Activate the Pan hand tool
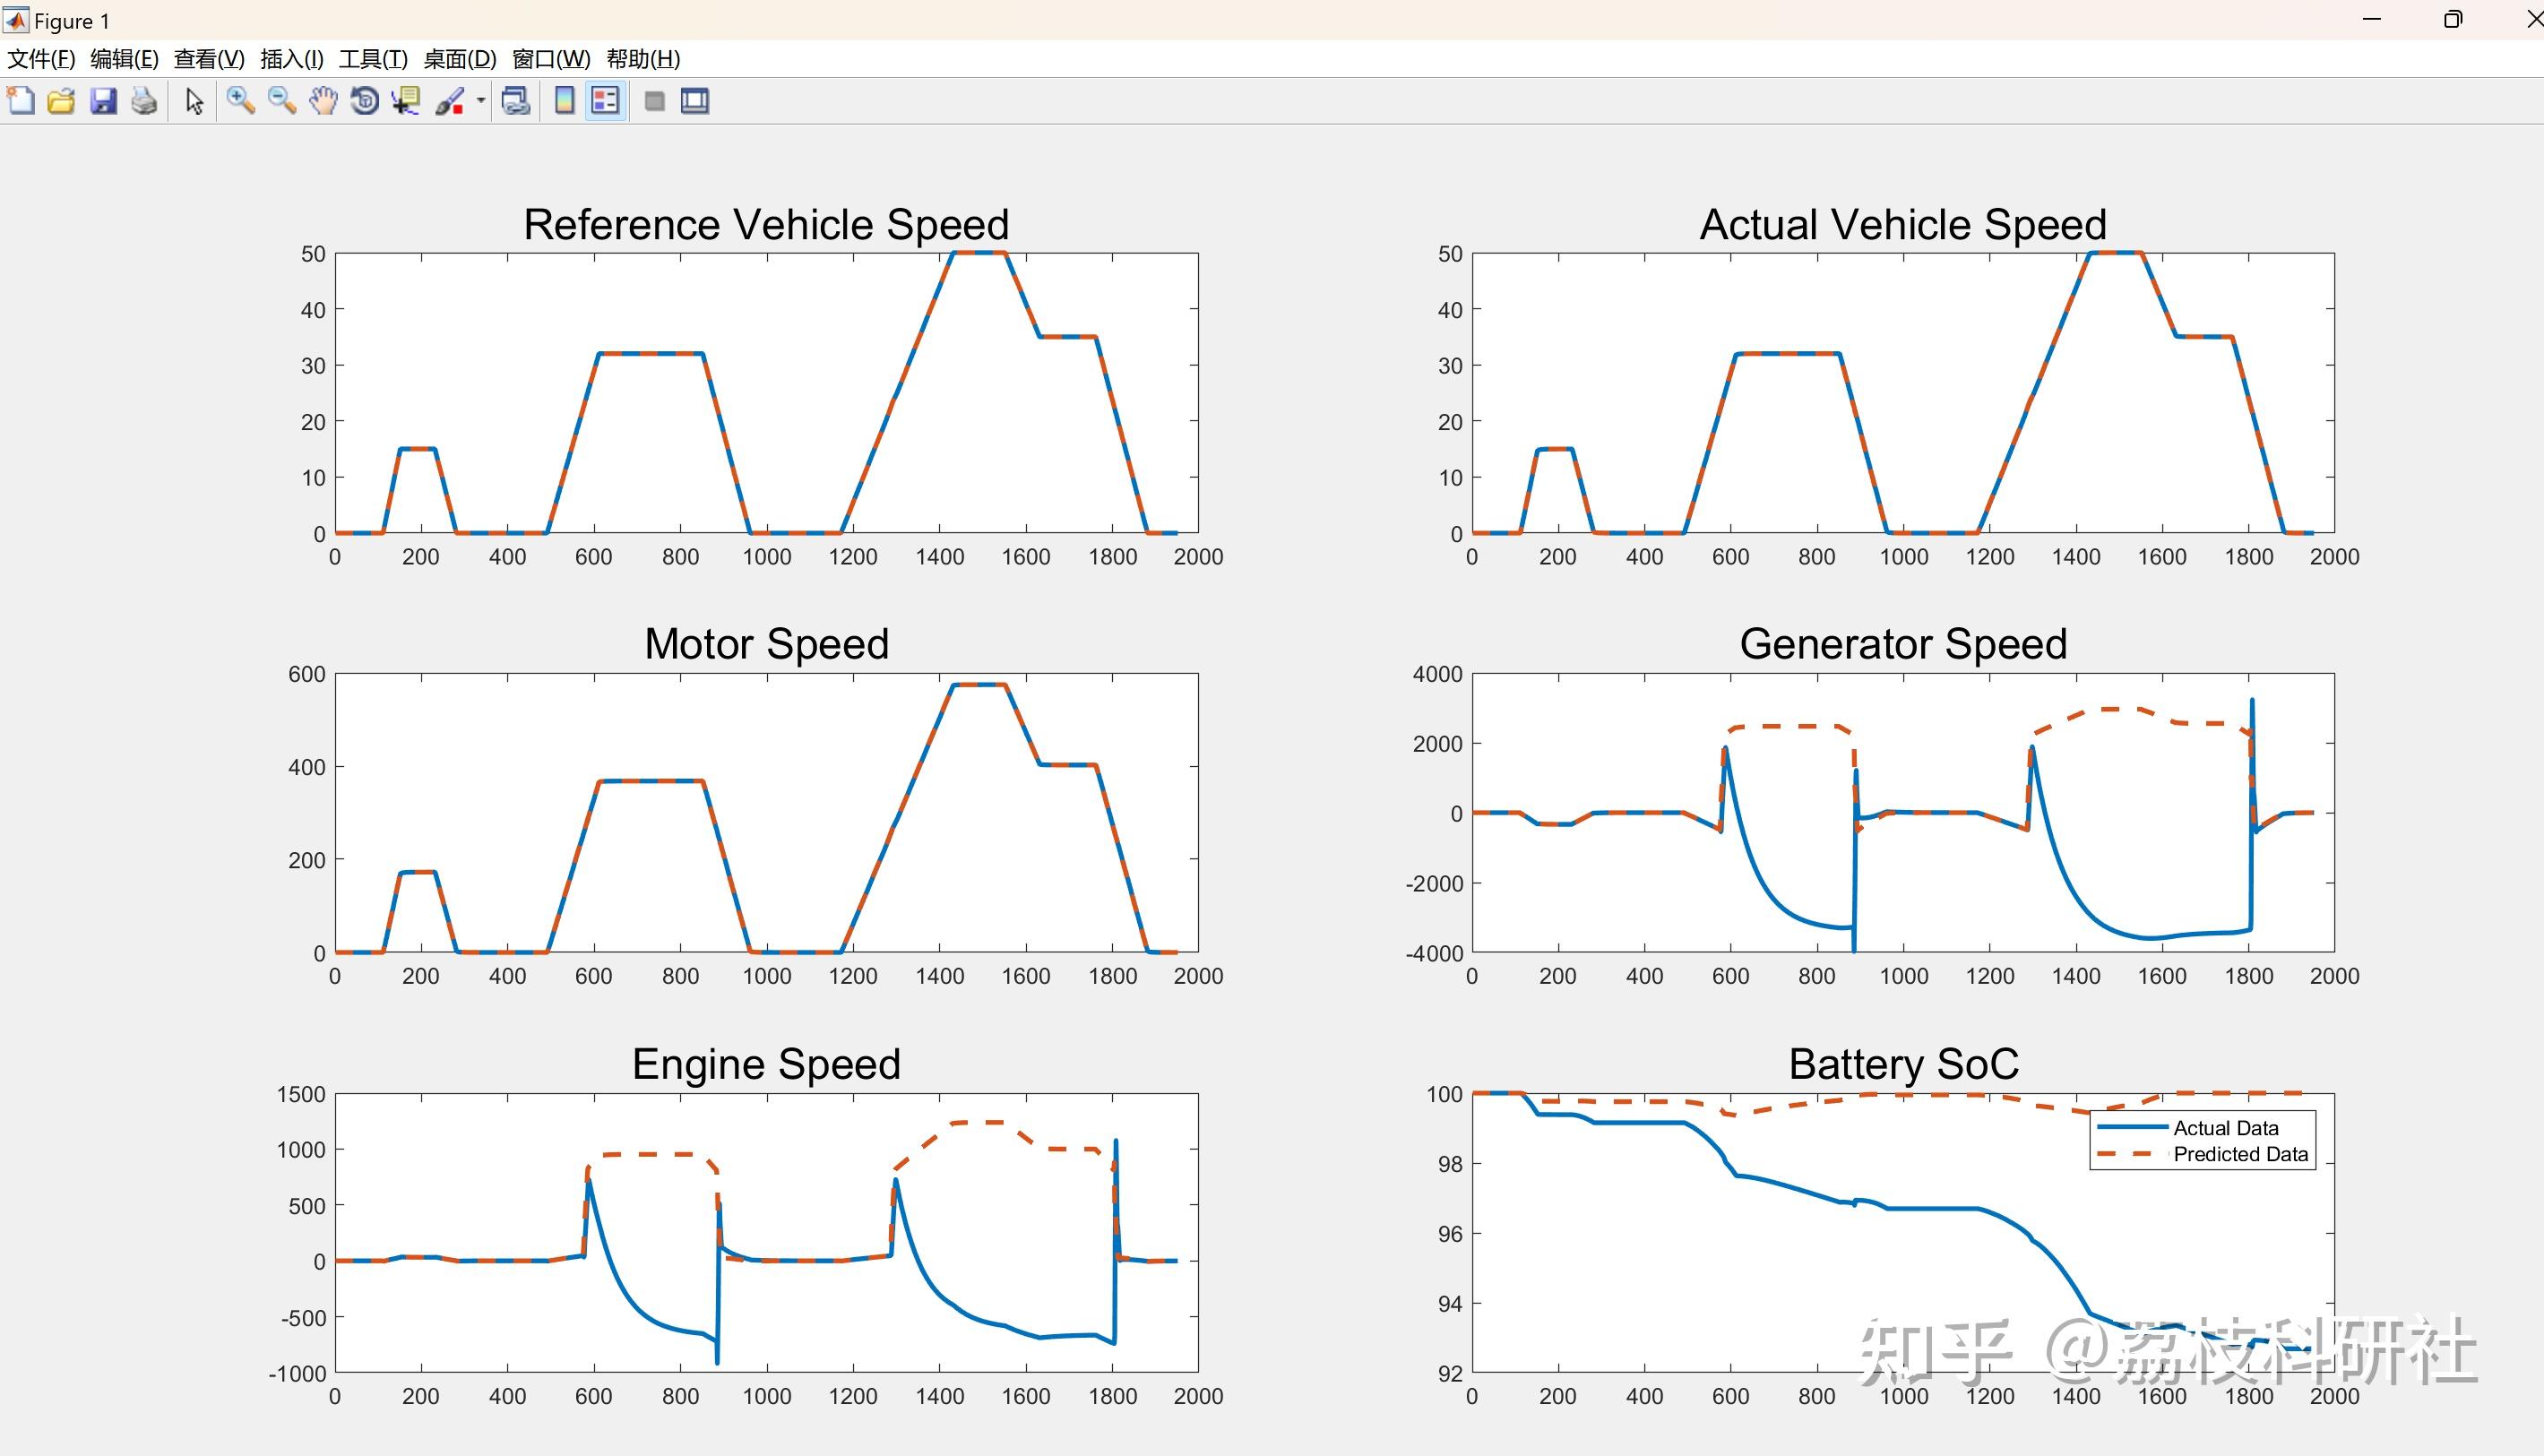The width and height of the screenshot is (2544, 1456). tap(323, 101)
